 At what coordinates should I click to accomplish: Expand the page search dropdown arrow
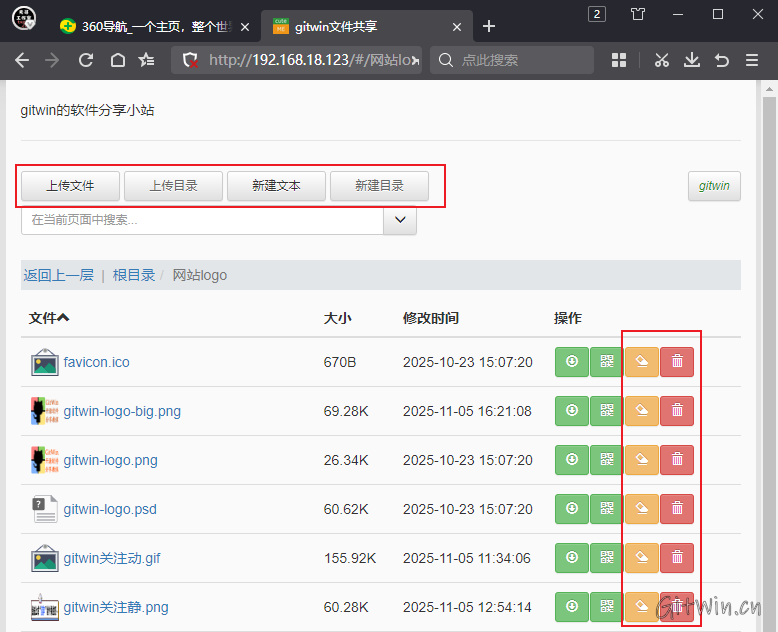point(400,220)
